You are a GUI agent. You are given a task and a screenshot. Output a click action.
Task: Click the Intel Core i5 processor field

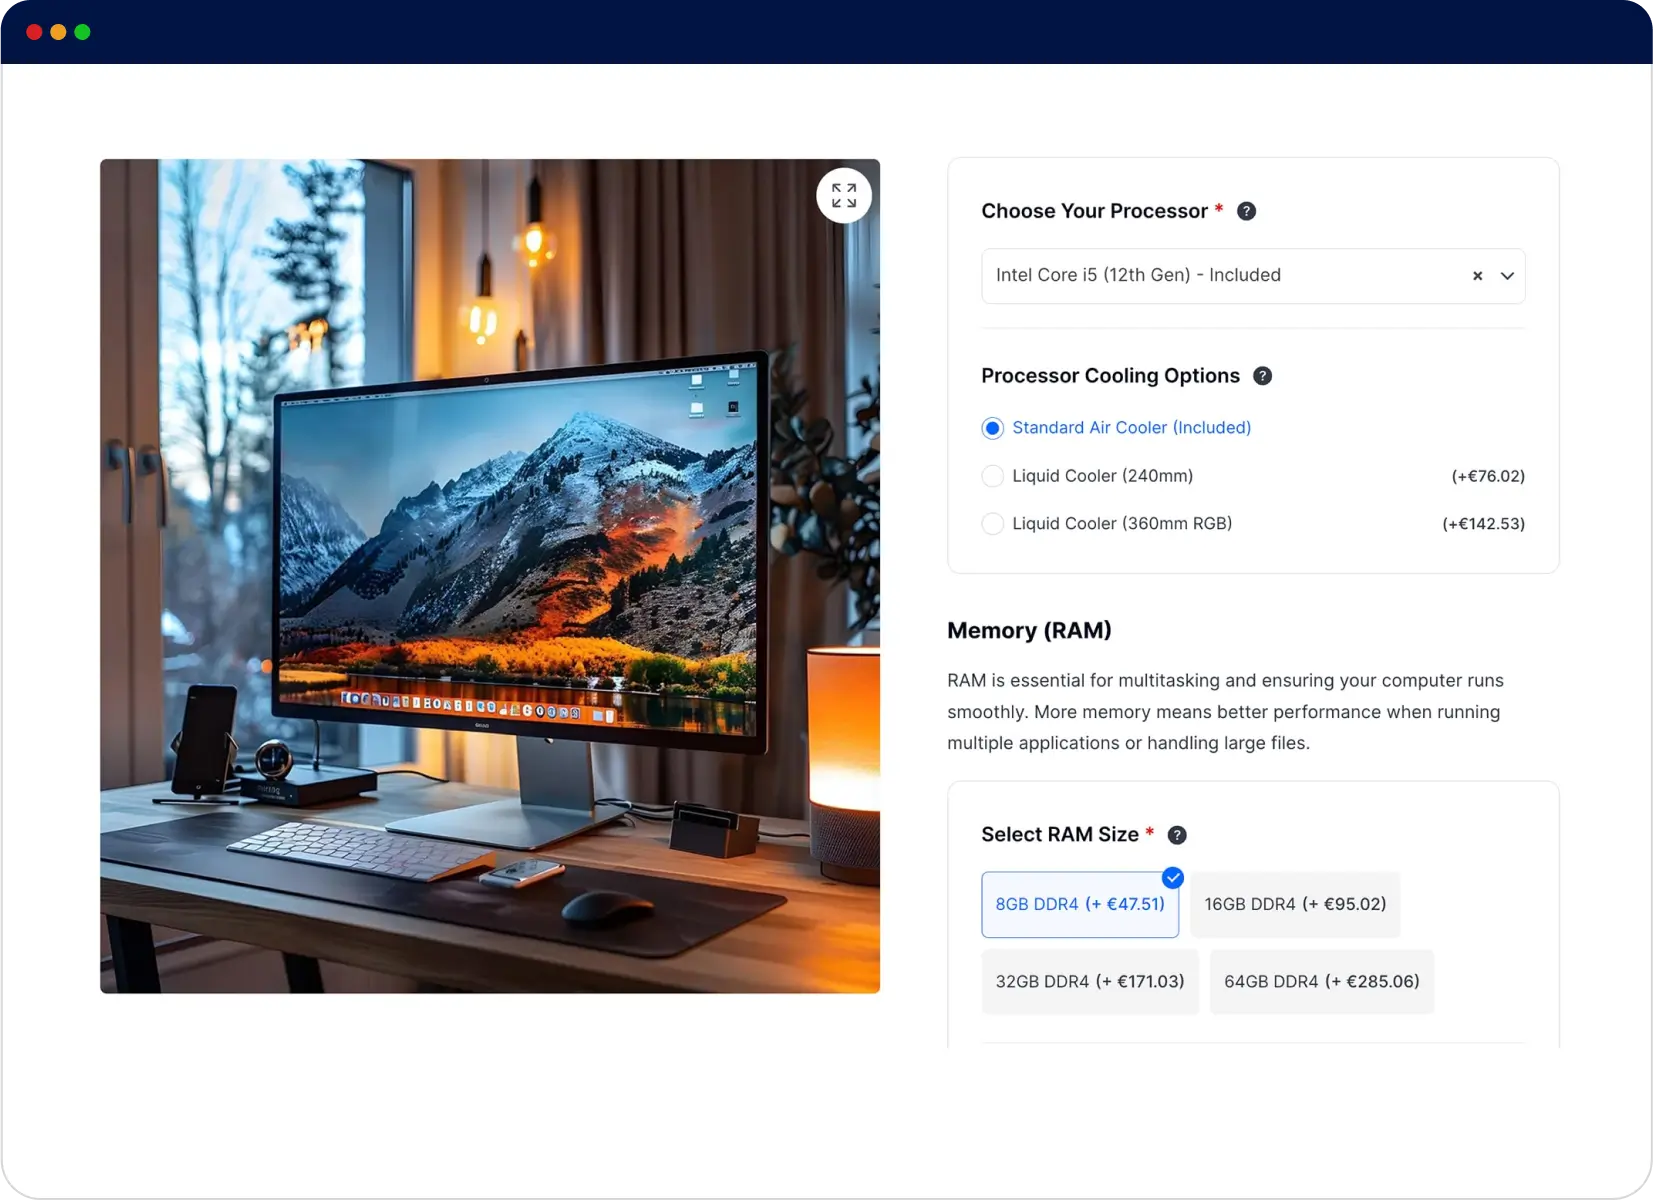point(1253,276)
